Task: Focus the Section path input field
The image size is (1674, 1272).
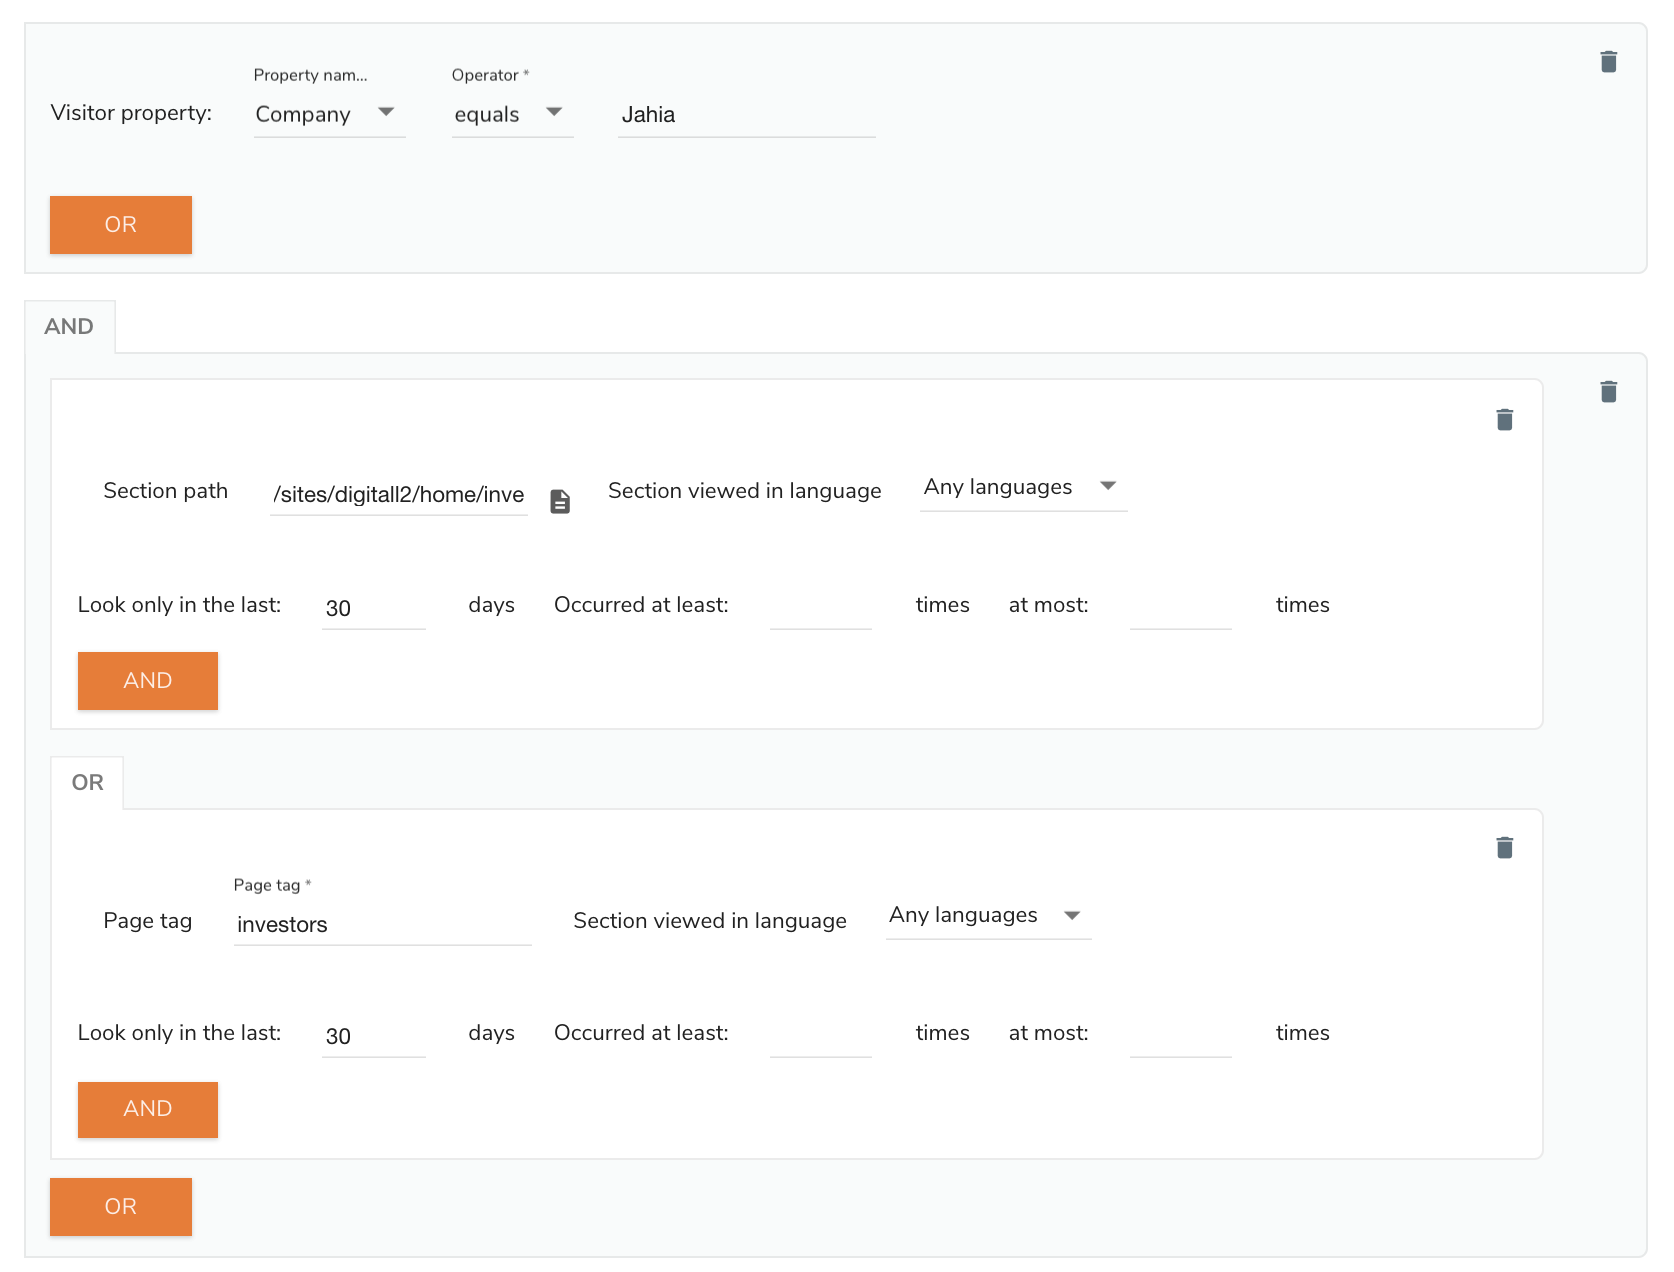Action: pyautogui.click(x=398, y=495)
